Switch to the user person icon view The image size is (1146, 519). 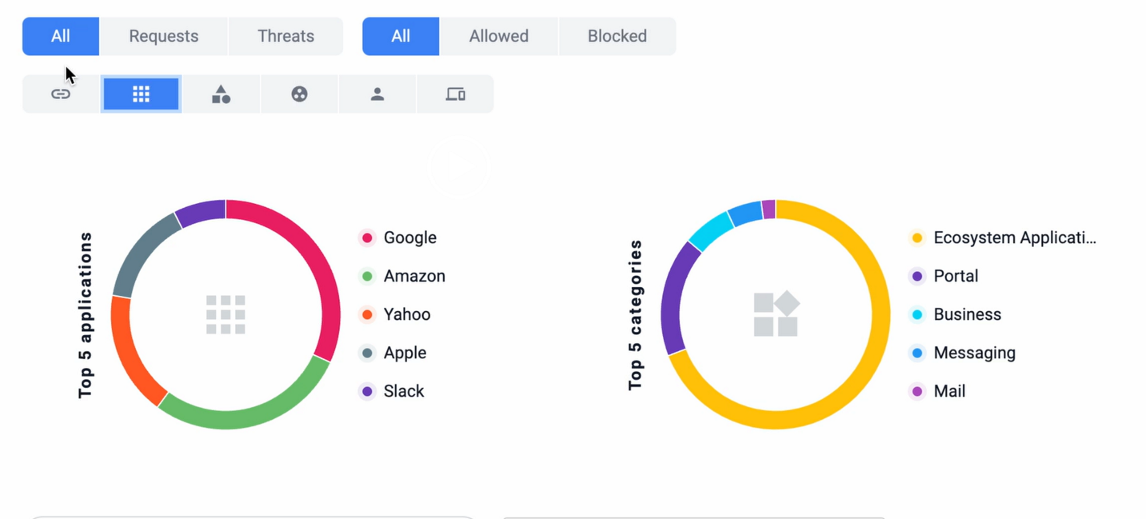pos(378,94)
